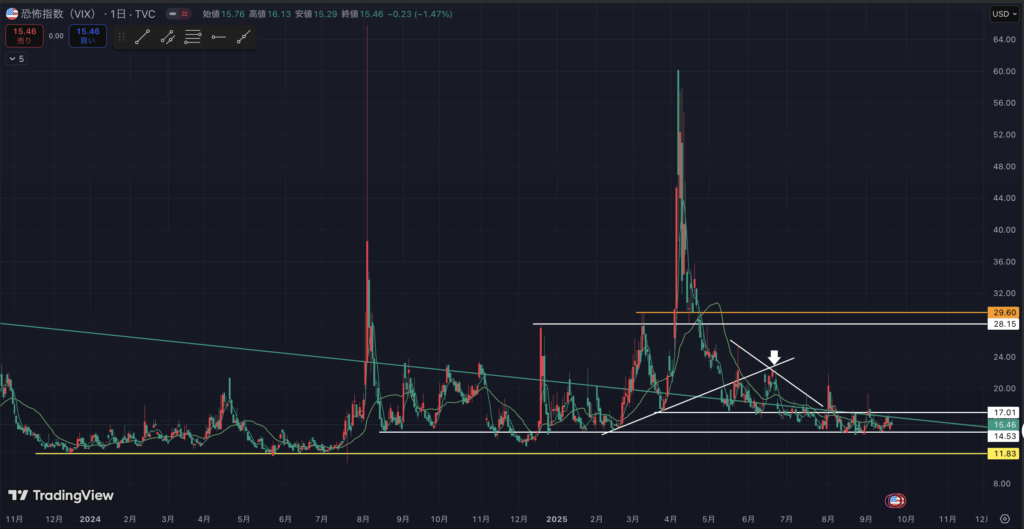
Task: Open chart settings gear in bottom-right corner
Action: 1004,519
